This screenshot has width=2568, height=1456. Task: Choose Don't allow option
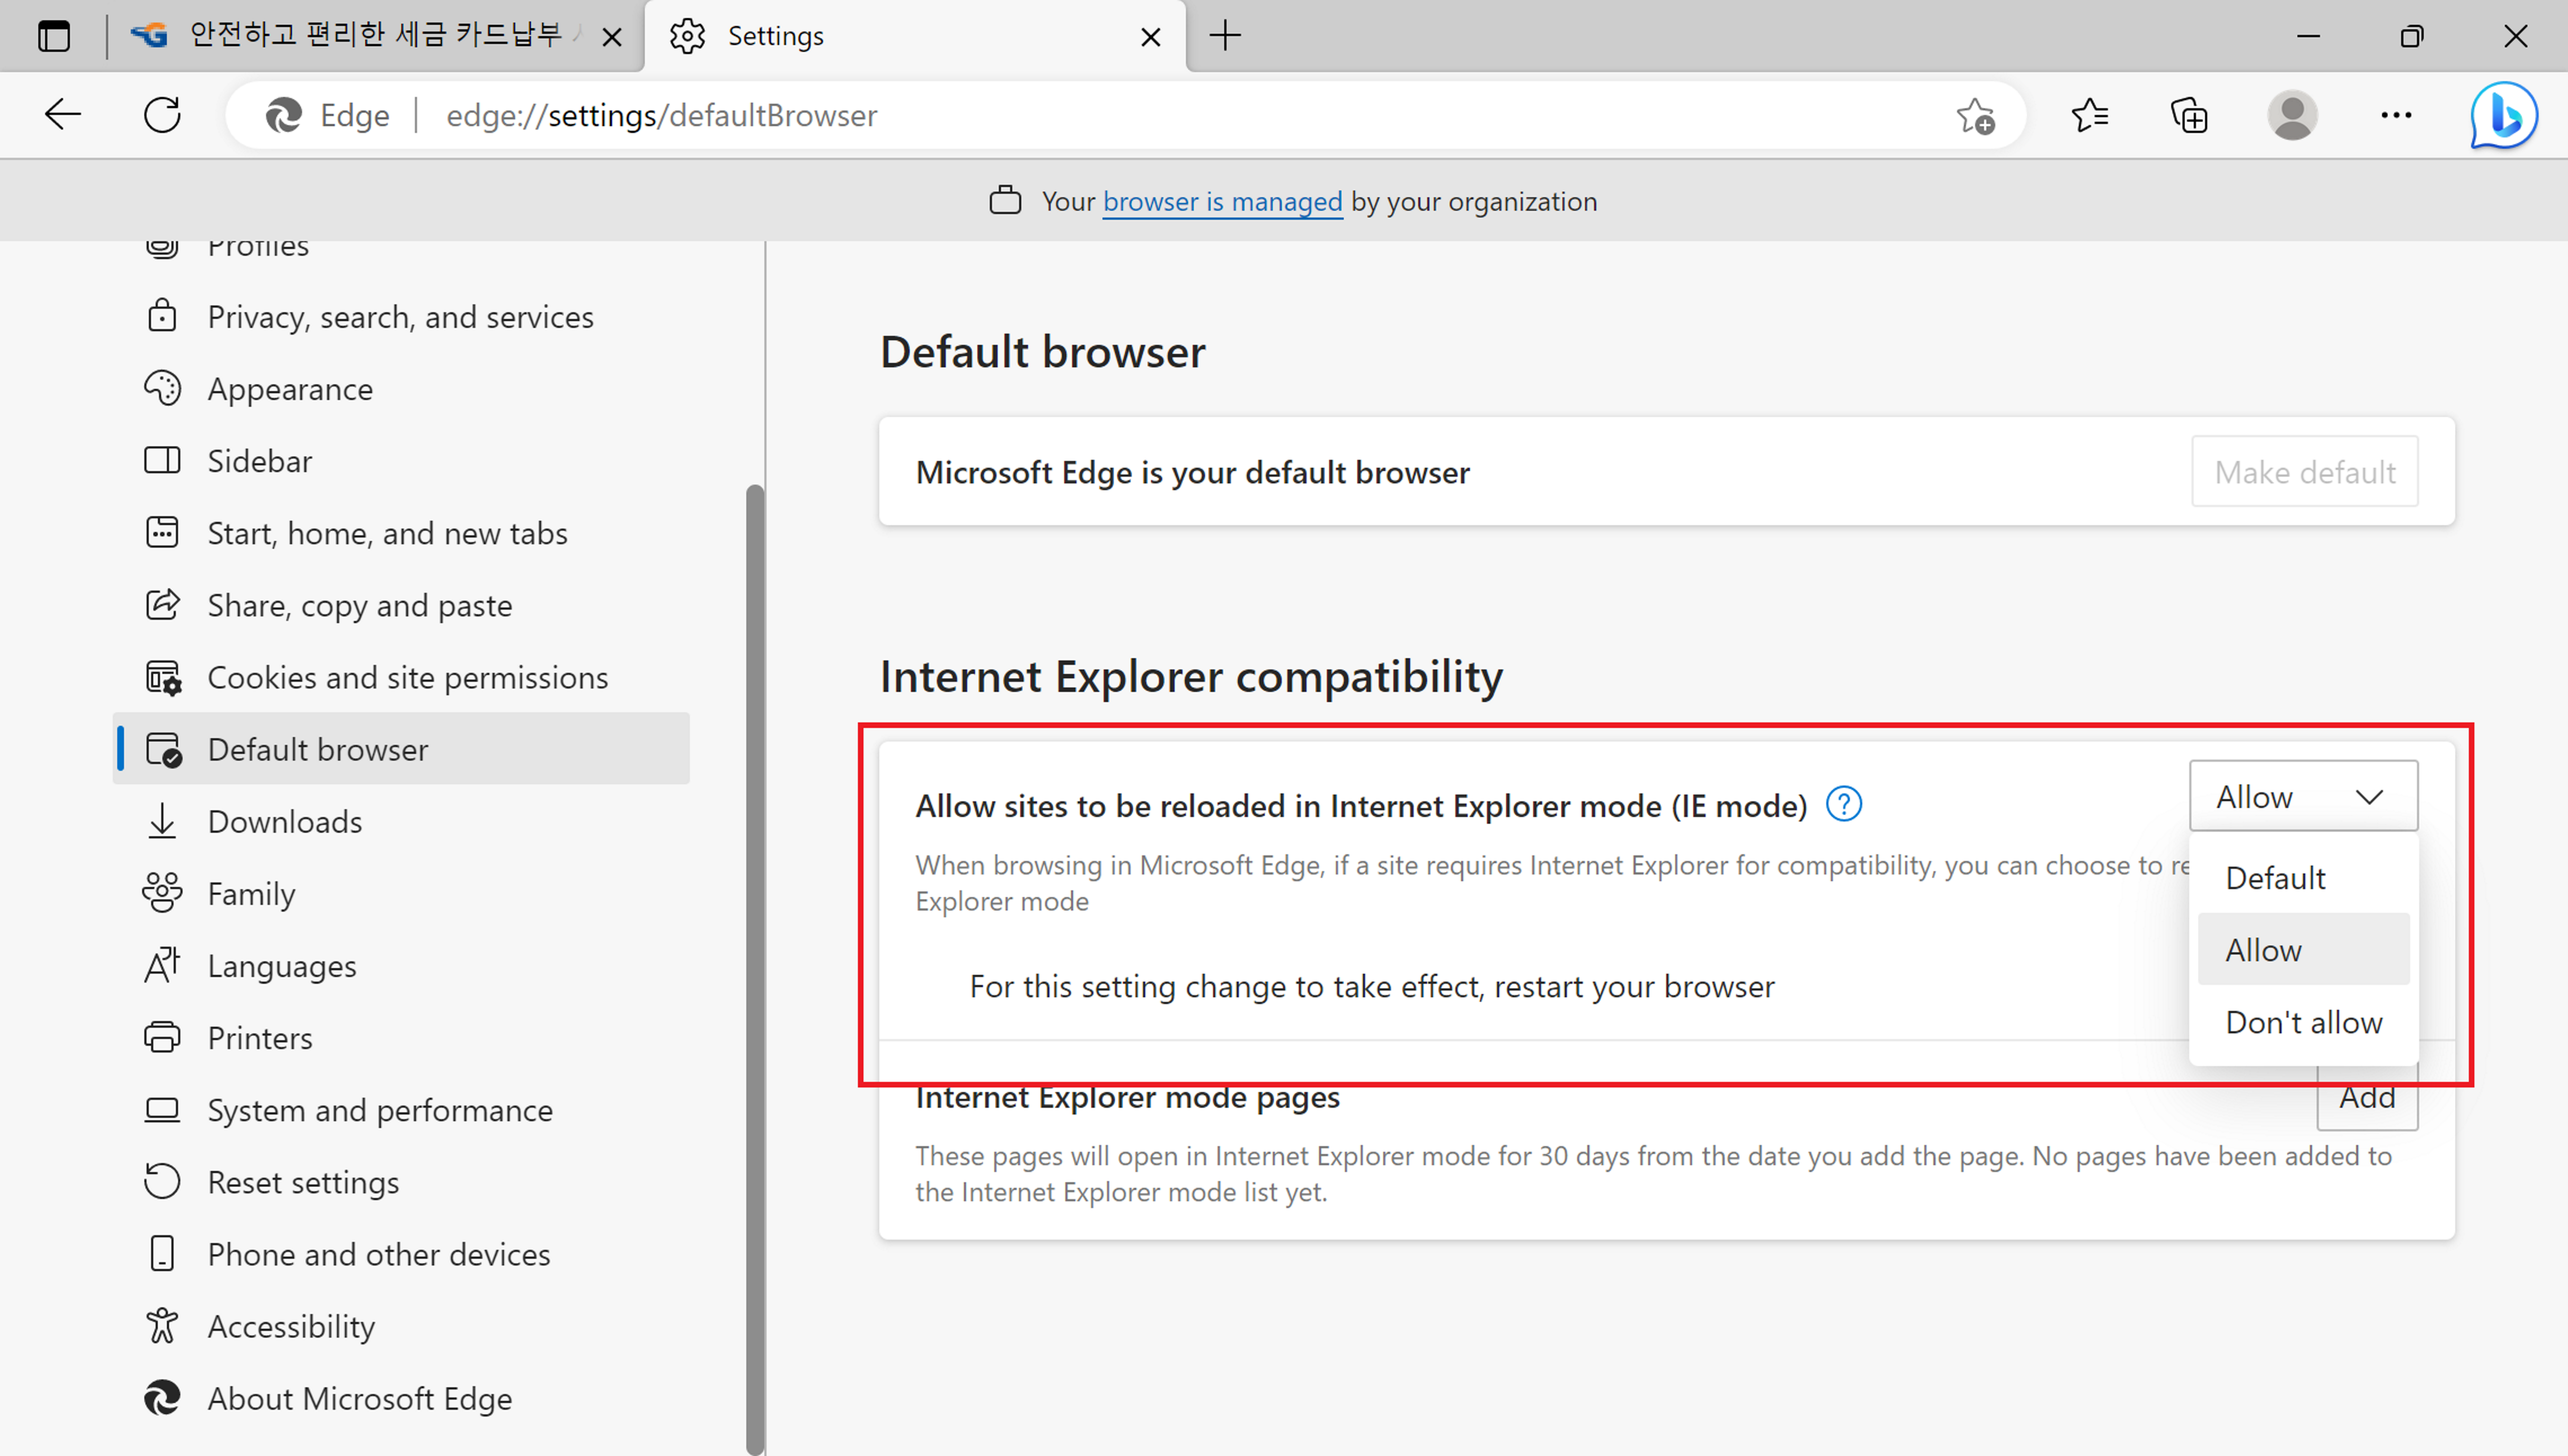click(2303, 1022)
